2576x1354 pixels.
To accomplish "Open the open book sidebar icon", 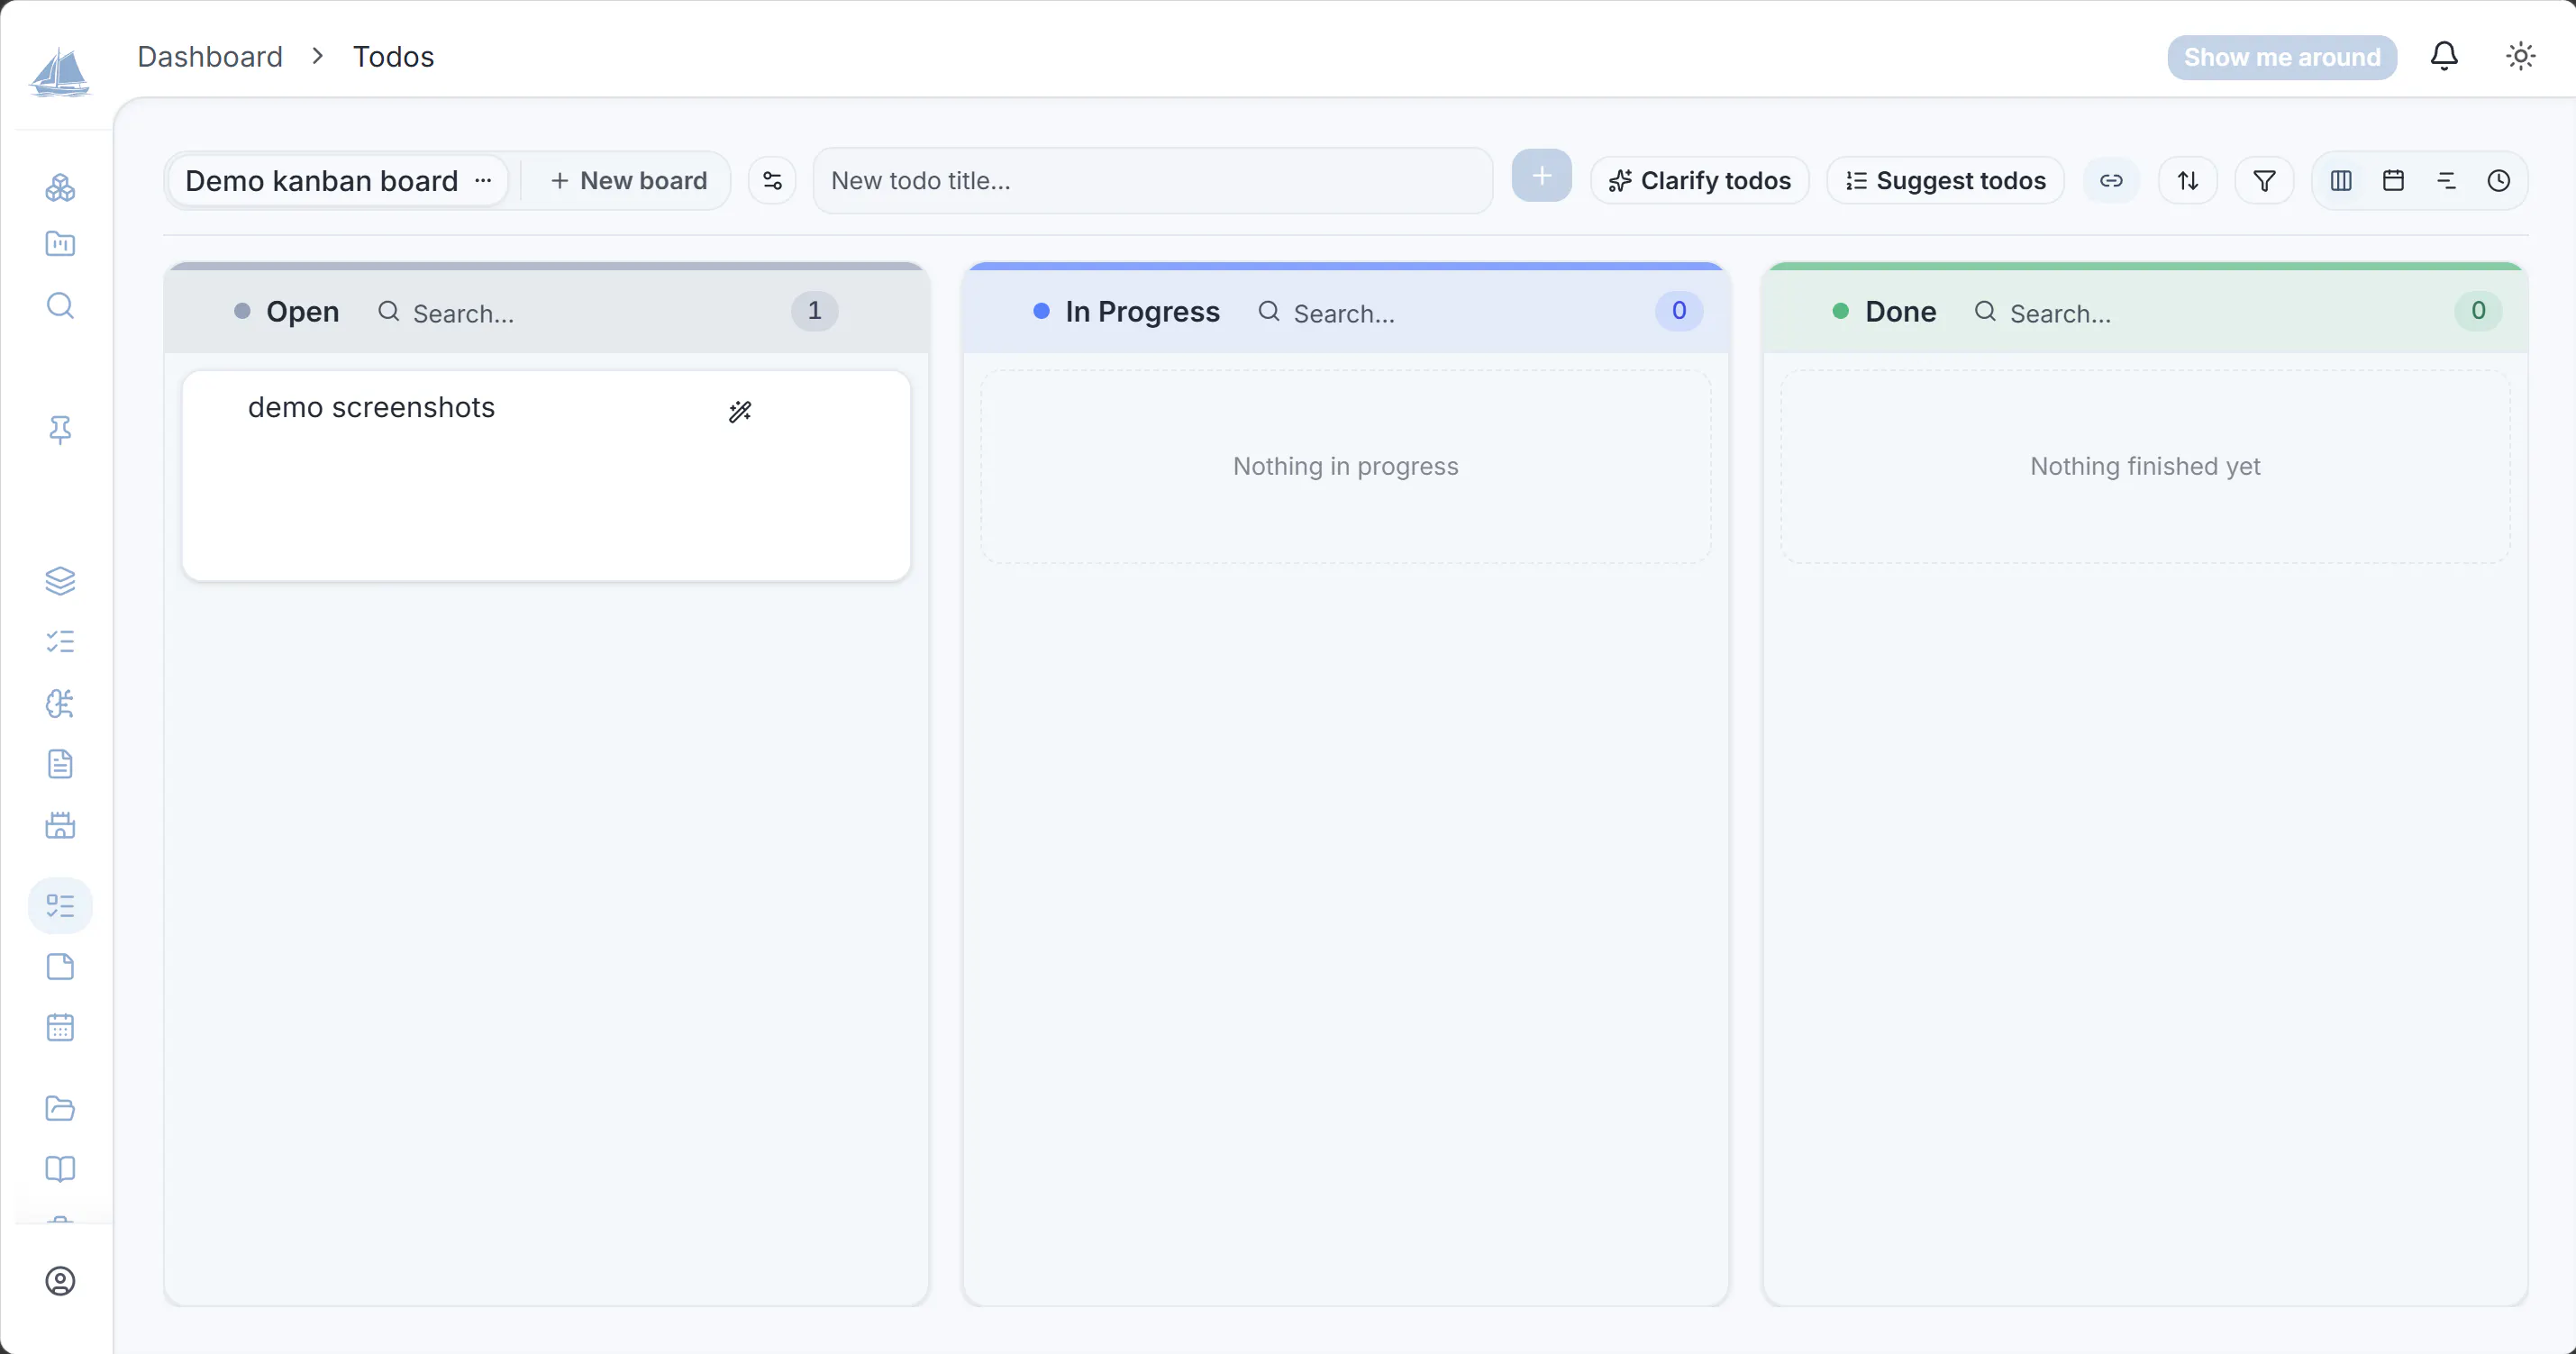I will (60, 1169).
